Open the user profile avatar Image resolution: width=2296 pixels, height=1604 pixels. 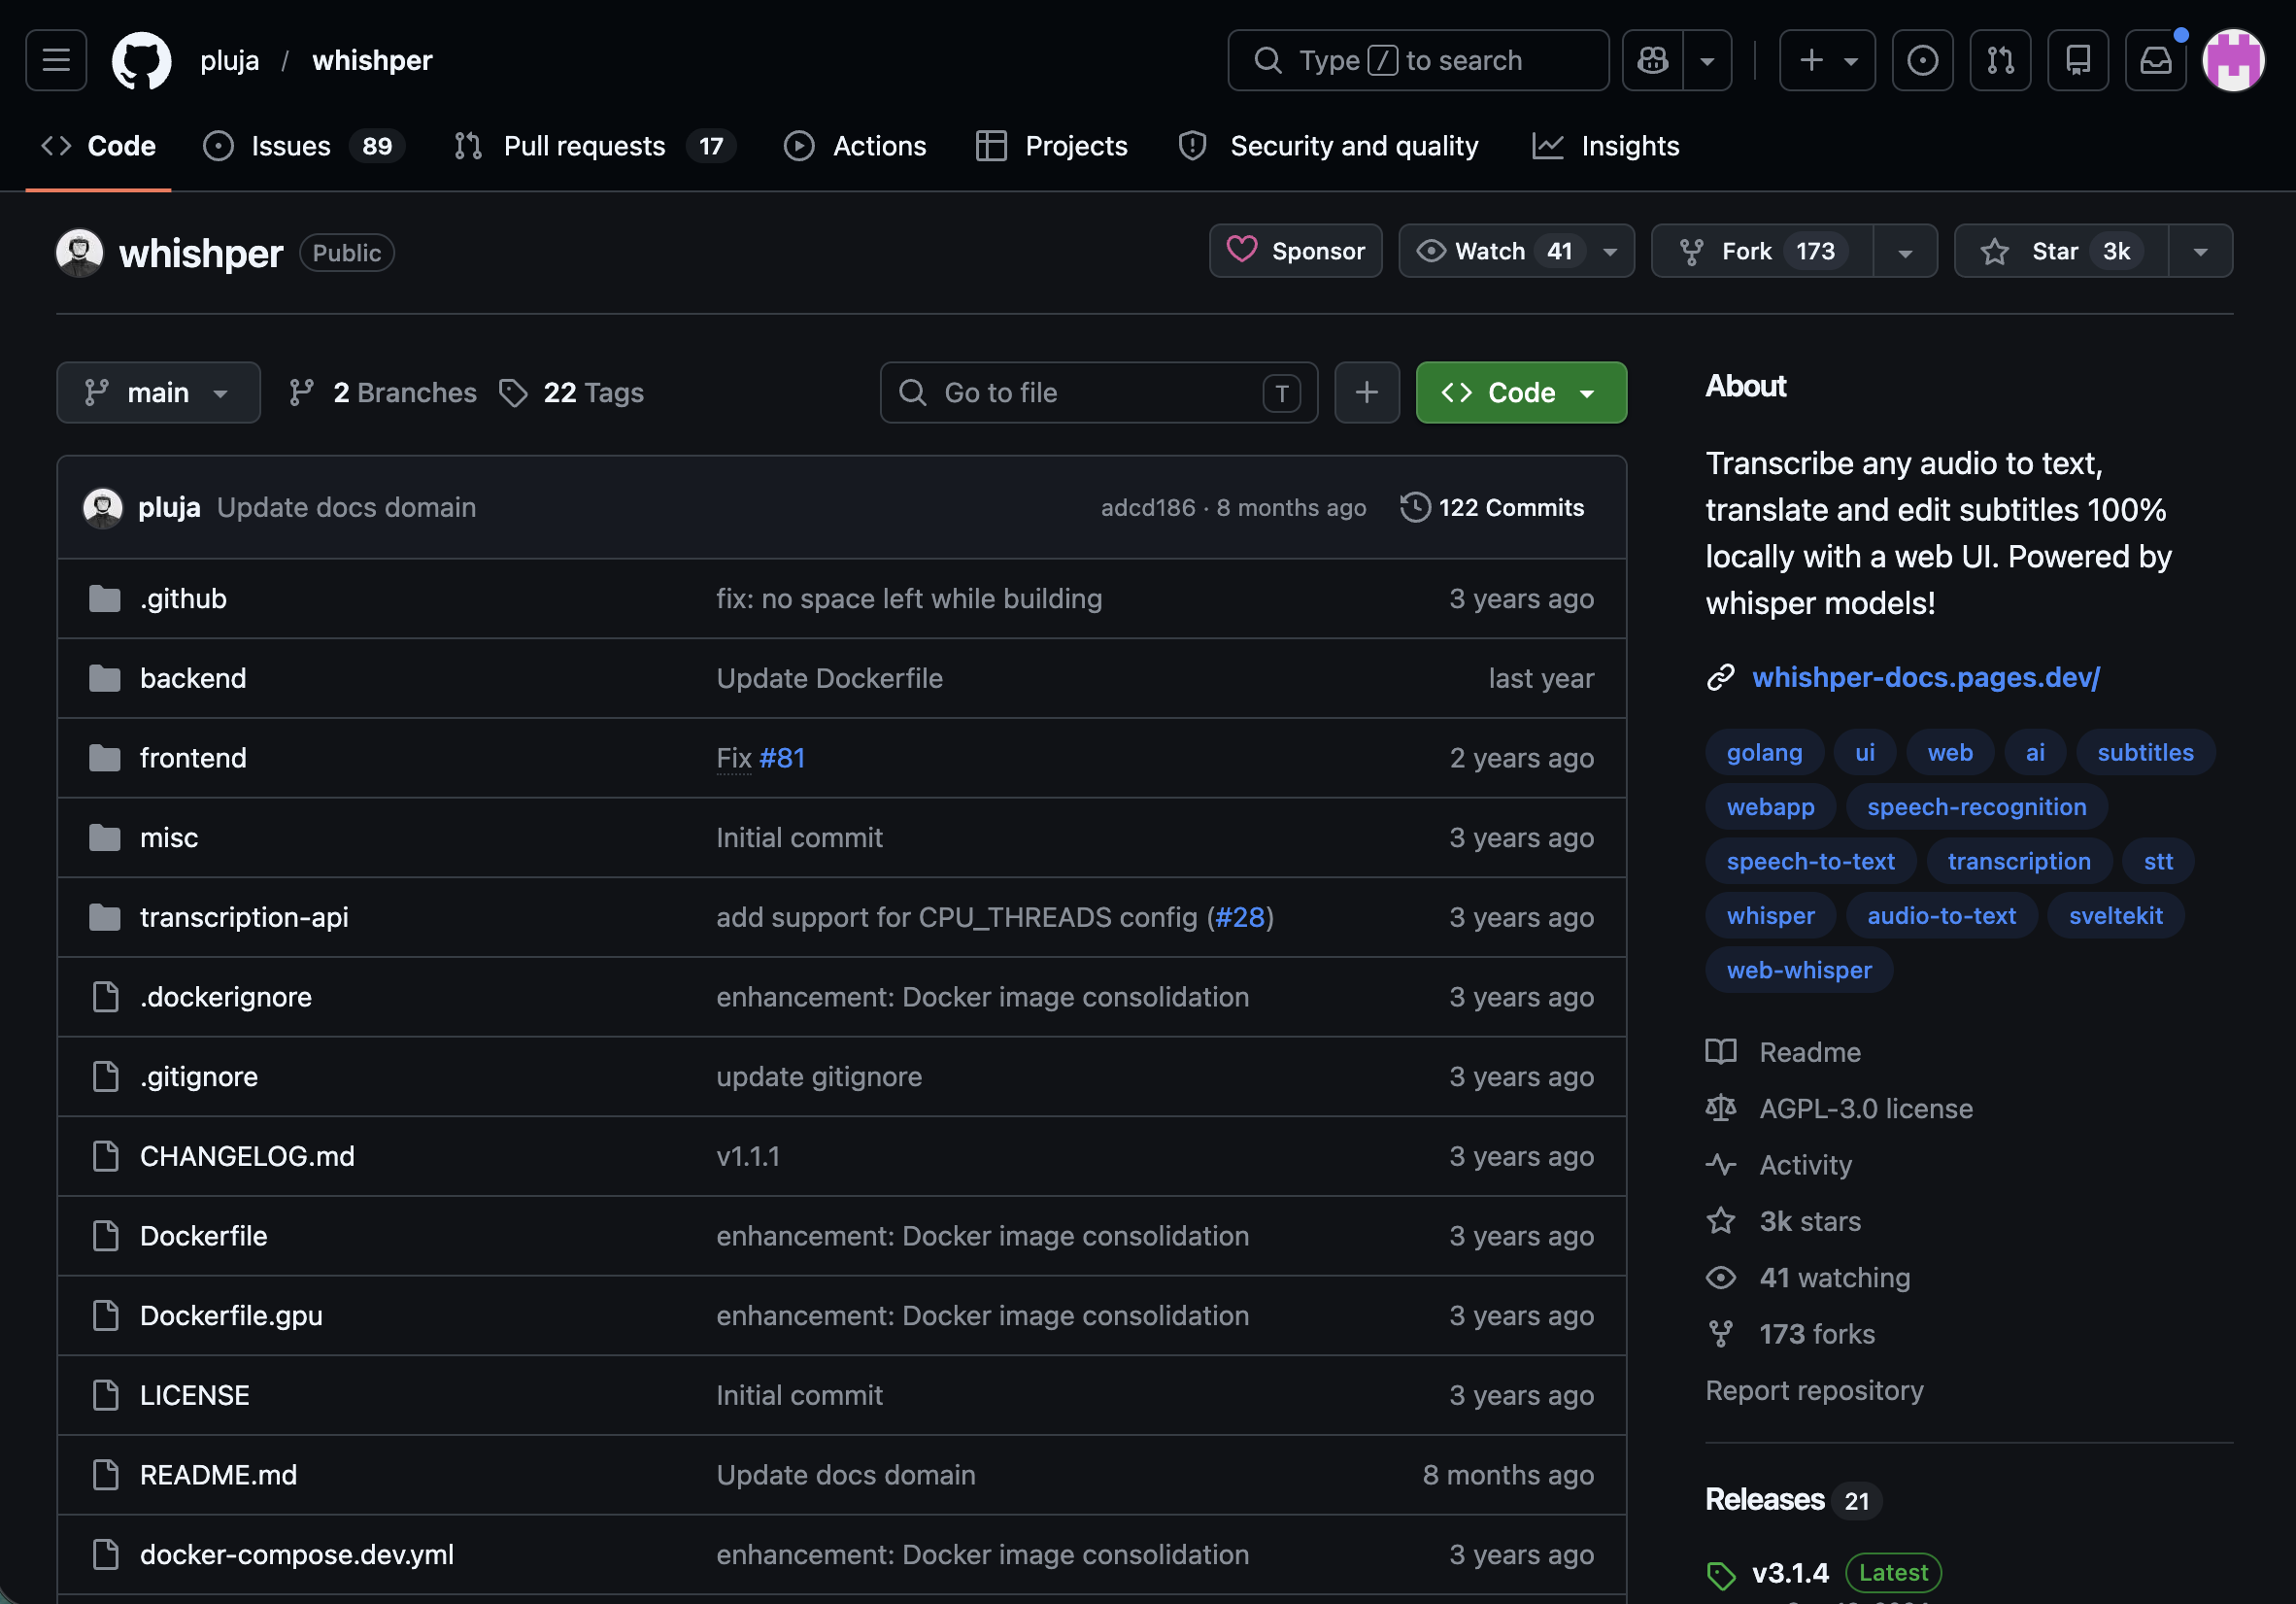coord(2233,60)
